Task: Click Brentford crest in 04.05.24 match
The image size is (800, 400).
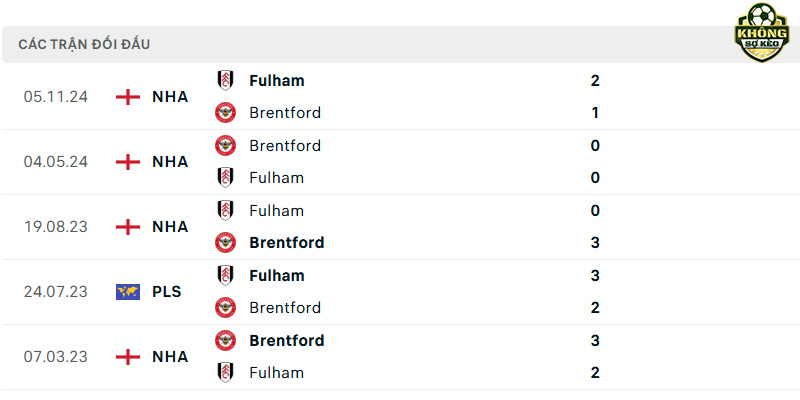Action: pos(225,145)
